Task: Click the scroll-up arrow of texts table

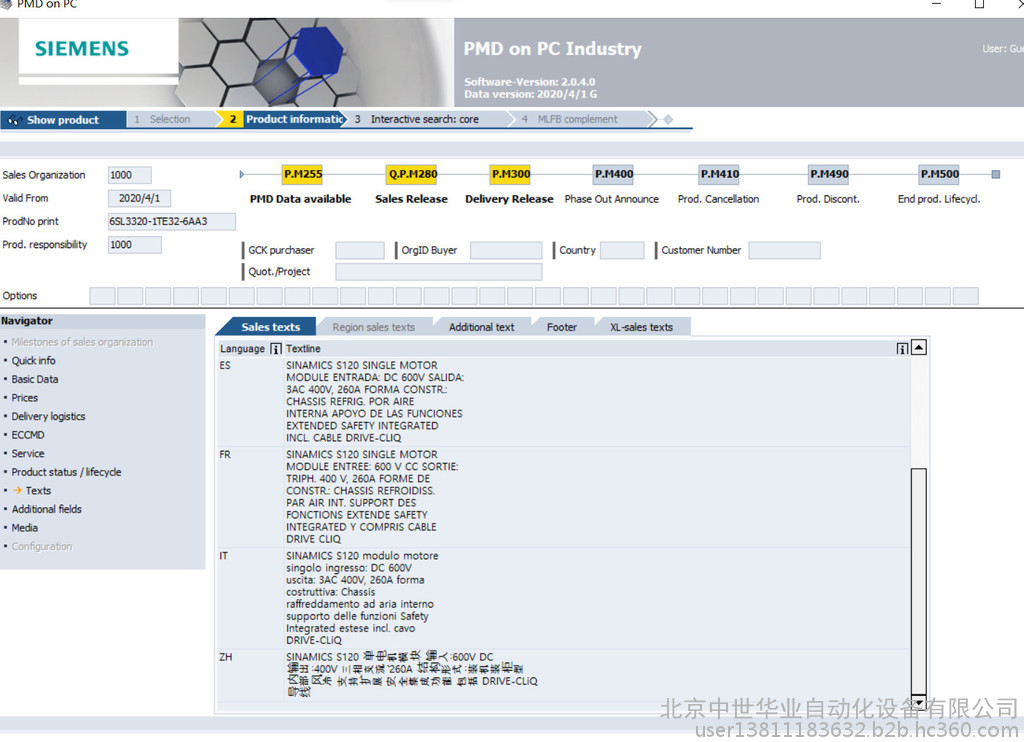Action: click(919, 347)
